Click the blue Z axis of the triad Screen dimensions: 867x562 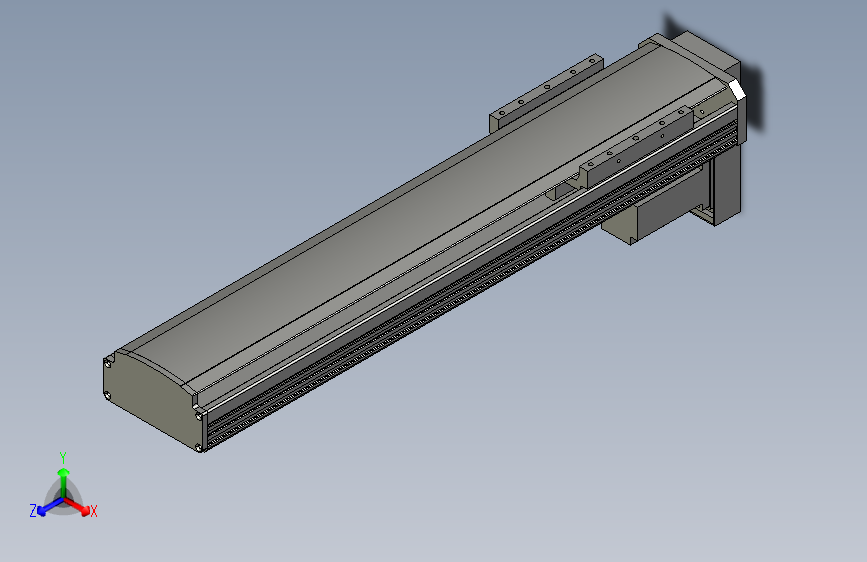(x=50, y=507)
